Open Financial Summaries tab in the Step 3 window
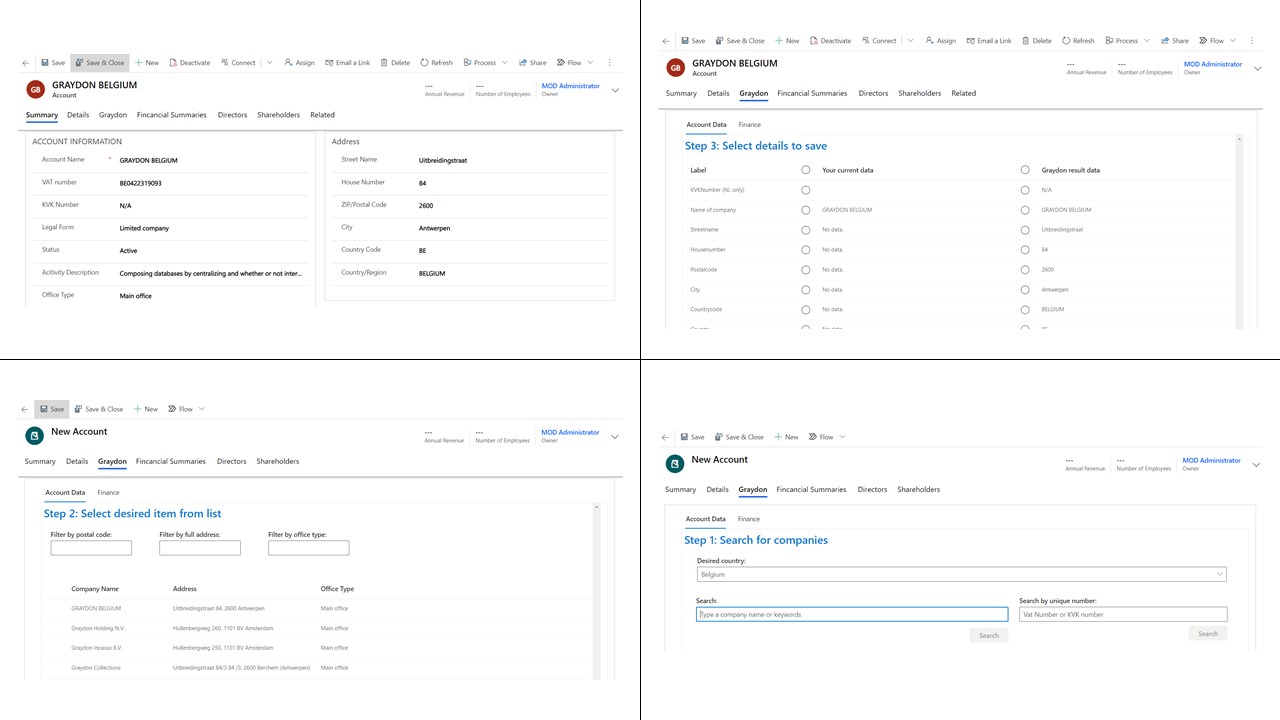Image resolution: width=1280 pixels, height=720 pixels. [x=812, y=93]
